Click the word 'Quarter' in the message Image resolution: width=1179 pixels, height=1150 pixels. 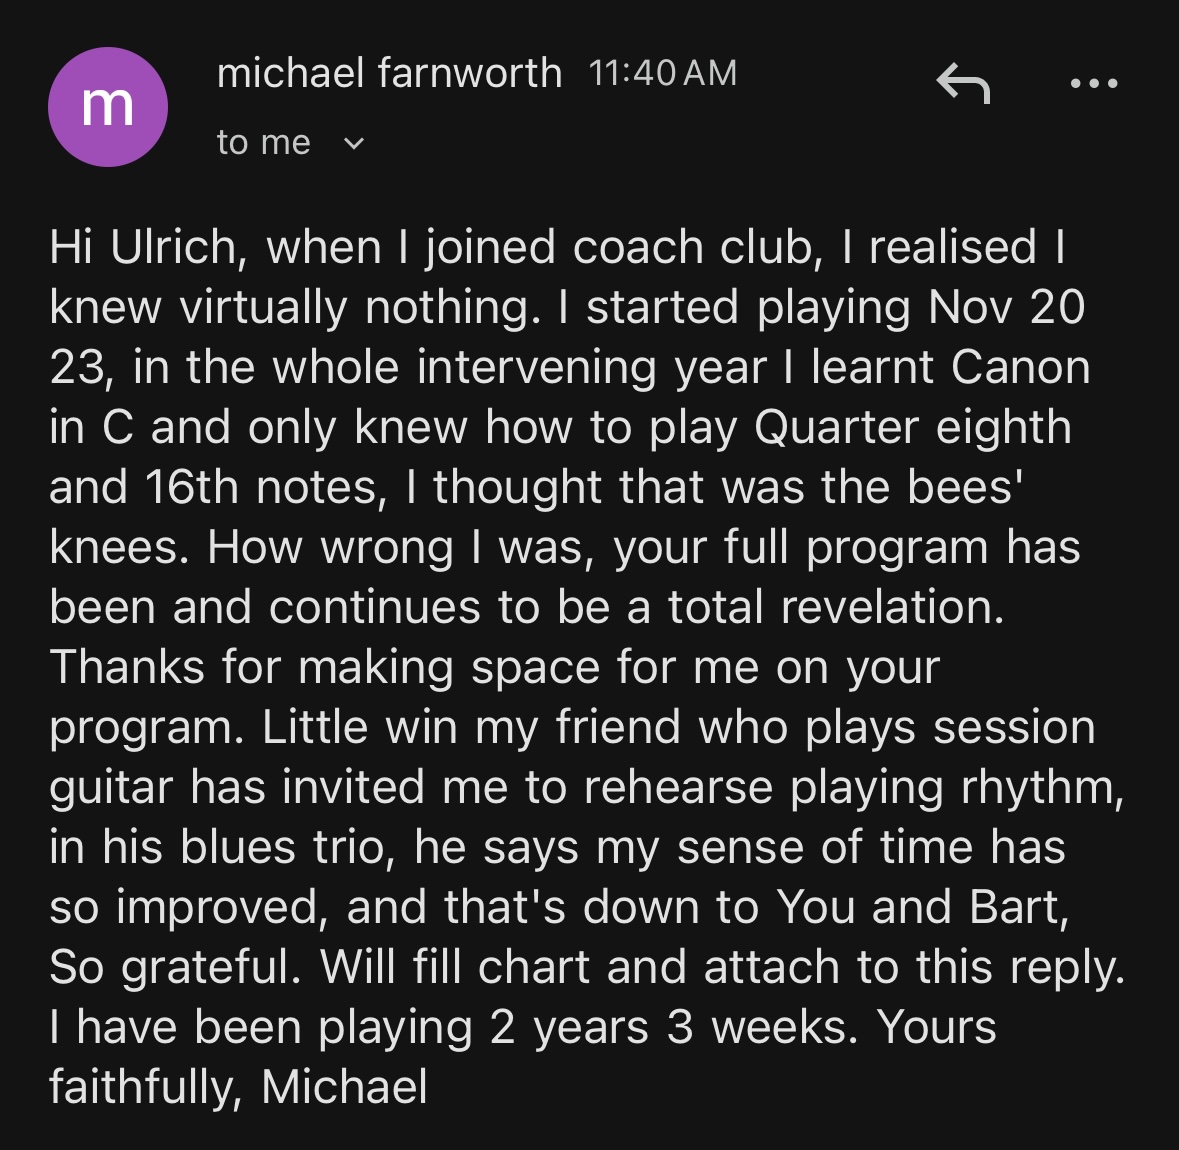(836, 428)
